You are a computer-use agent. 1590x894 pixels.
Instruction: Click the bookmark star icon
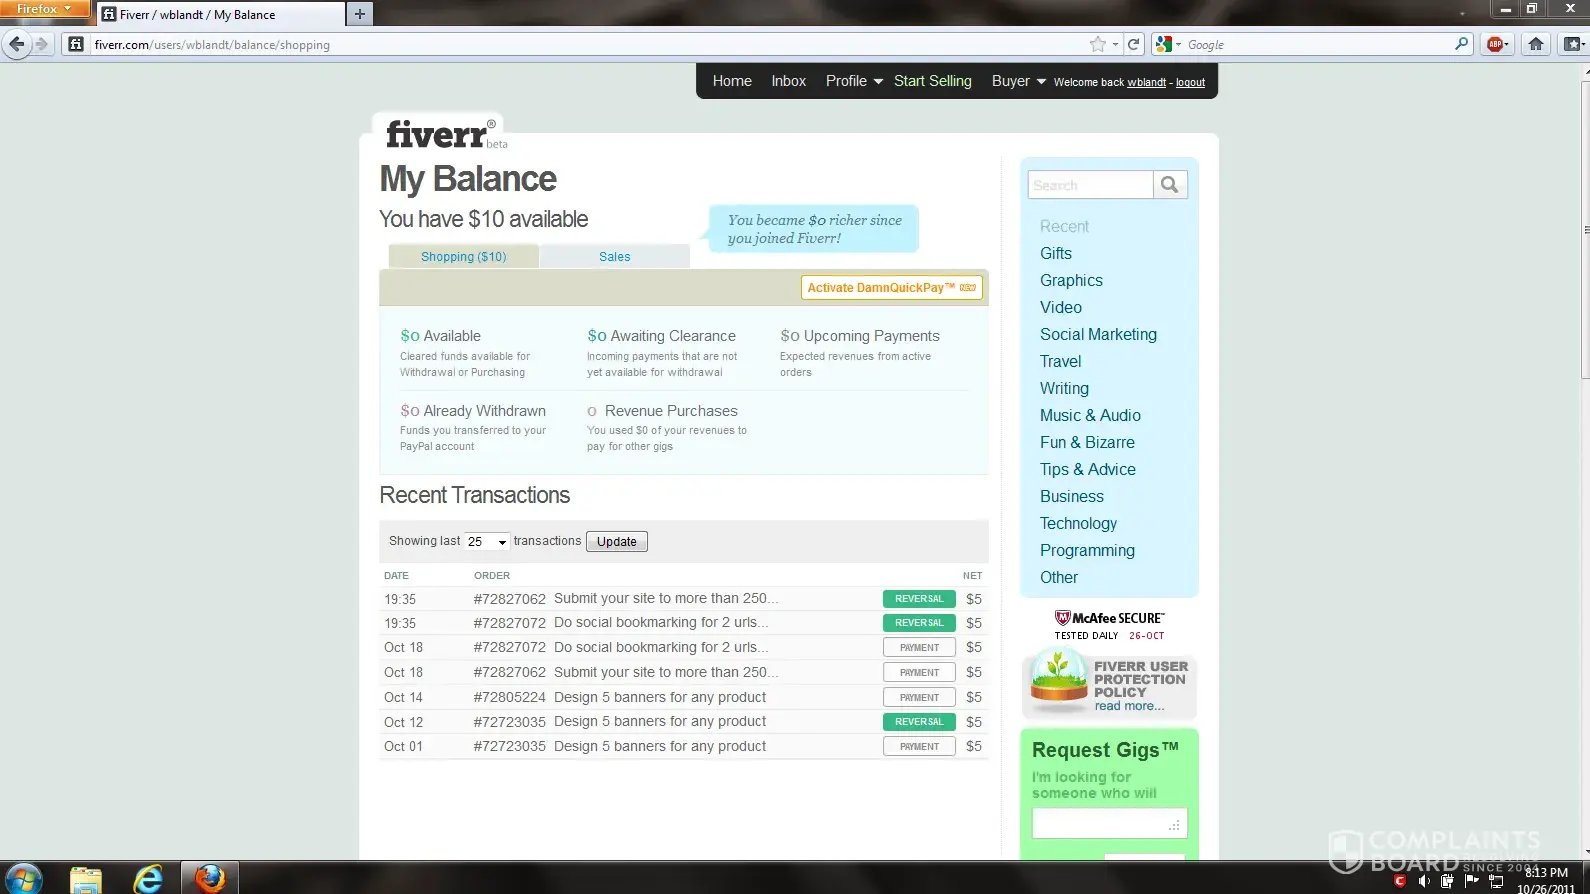point(1098,44)
